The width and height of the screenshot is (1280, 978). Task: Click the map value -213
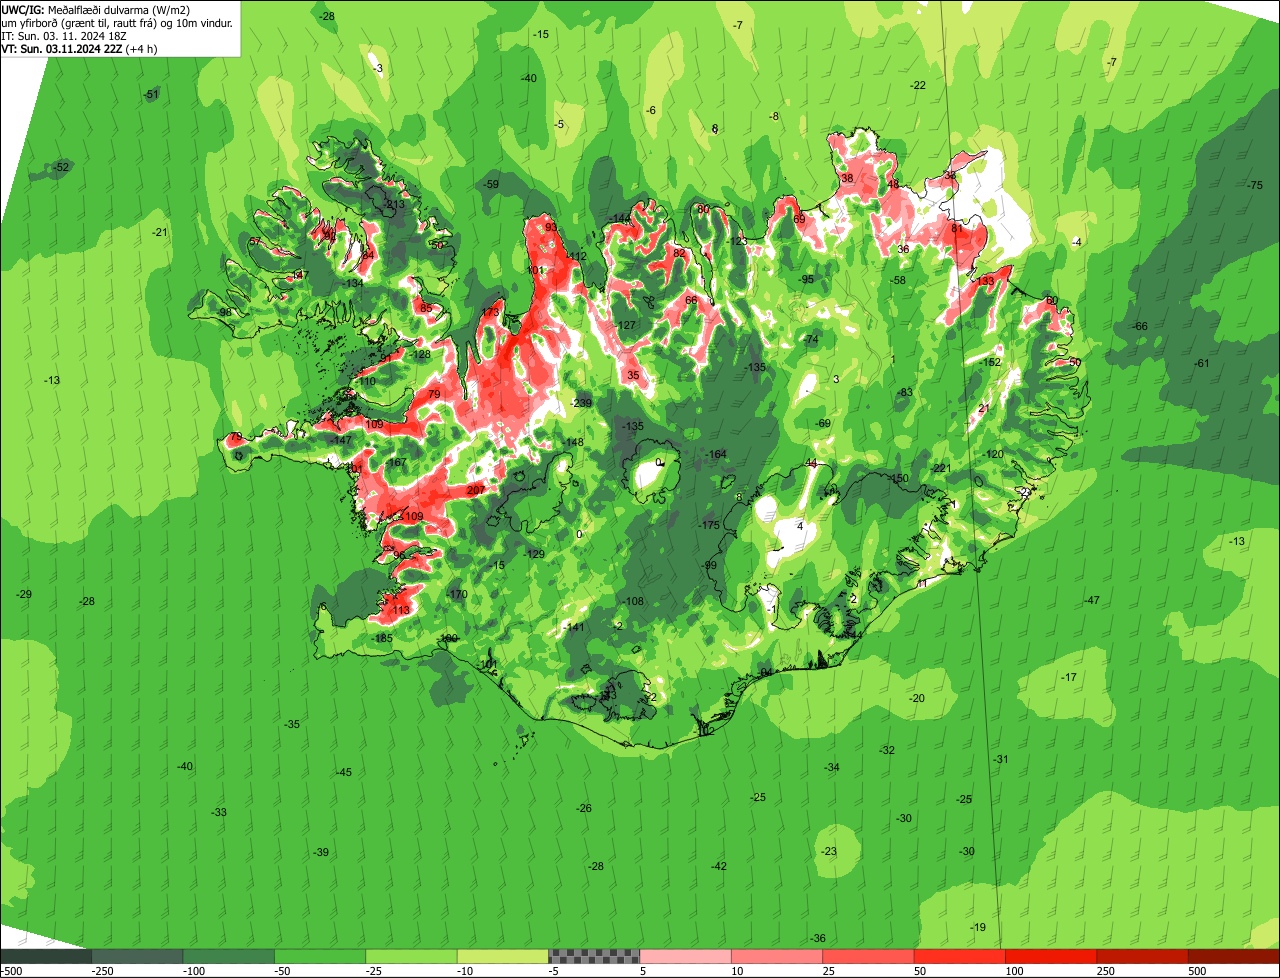[x=394, y=205]
